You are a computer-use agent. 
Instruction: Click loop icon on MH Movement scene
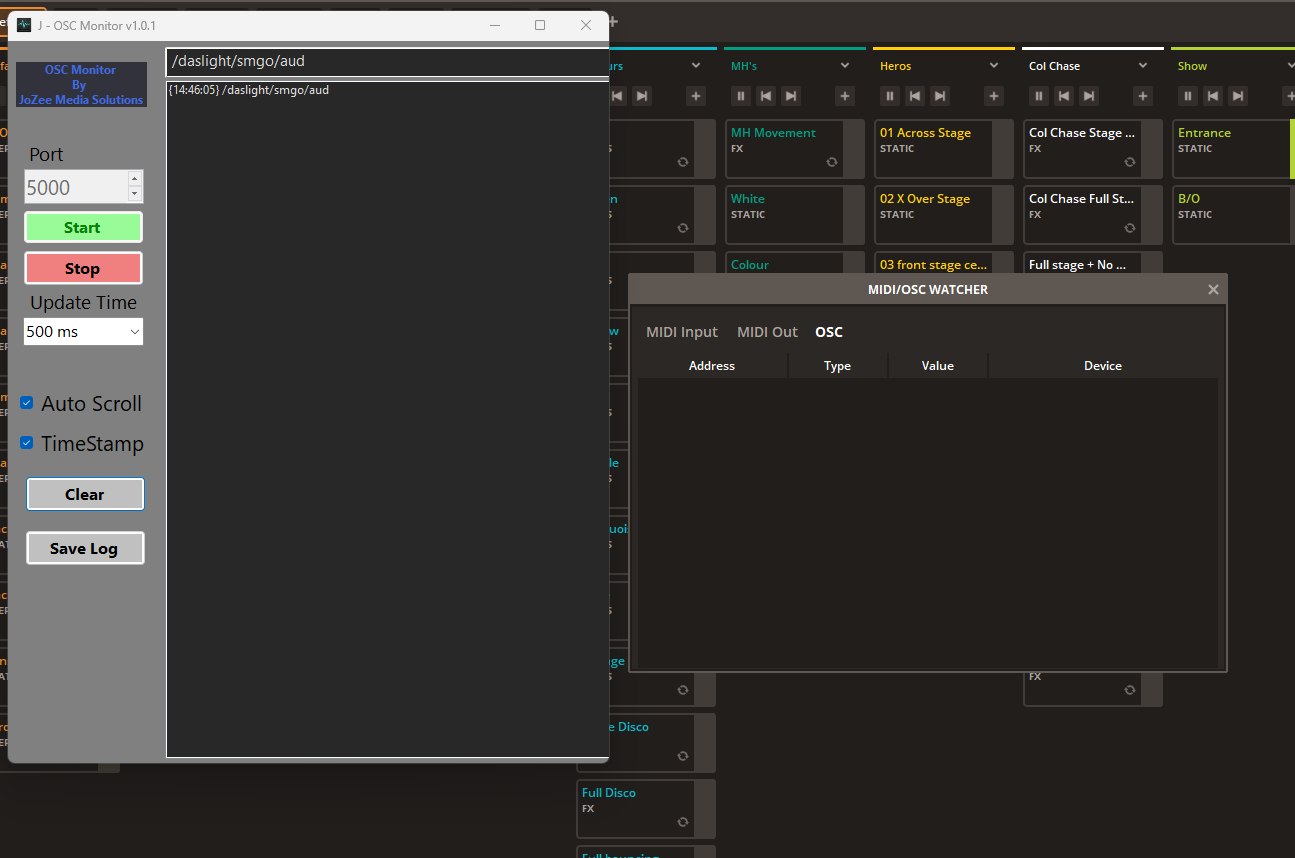(832, 162)
